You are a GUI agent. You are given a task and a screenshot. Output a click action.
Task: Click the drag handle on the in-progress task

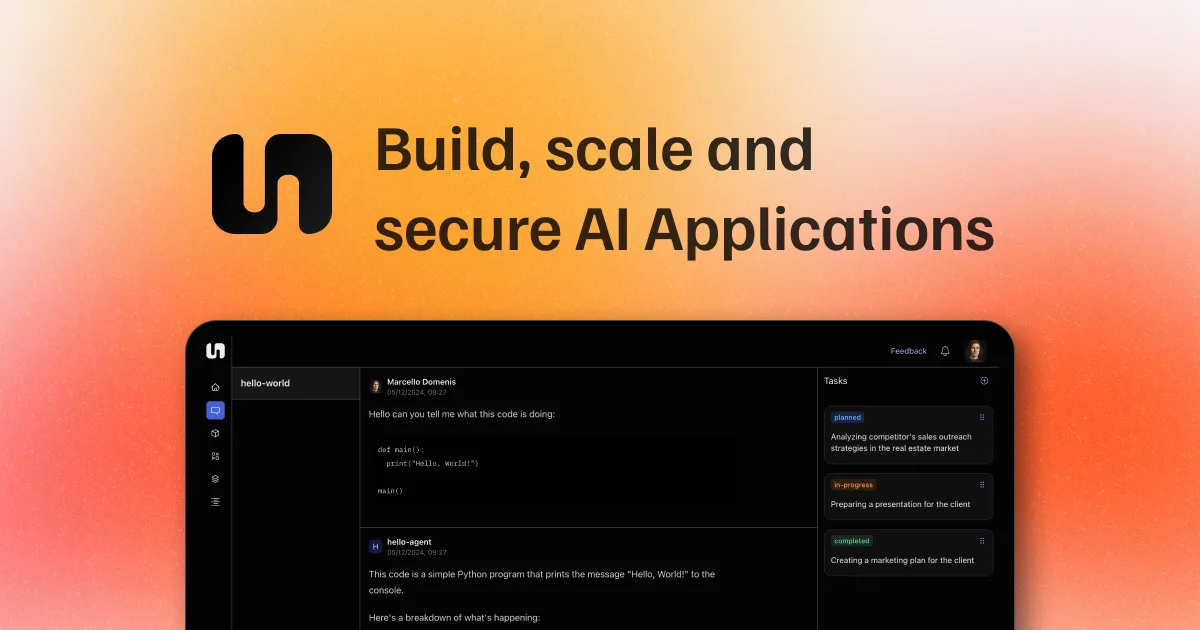[982, 484]
